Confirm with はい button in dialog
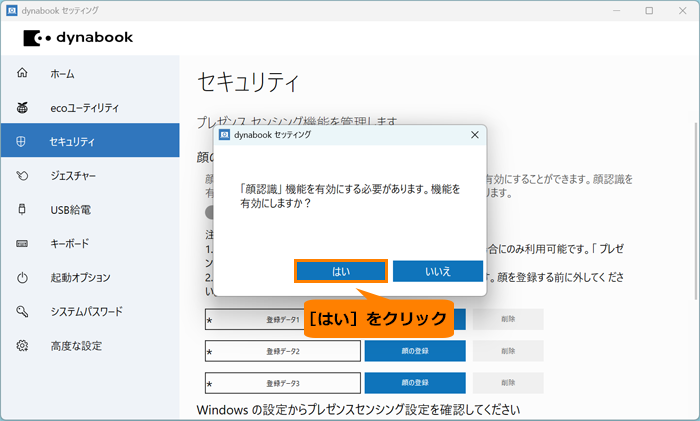 pos(341,271)
